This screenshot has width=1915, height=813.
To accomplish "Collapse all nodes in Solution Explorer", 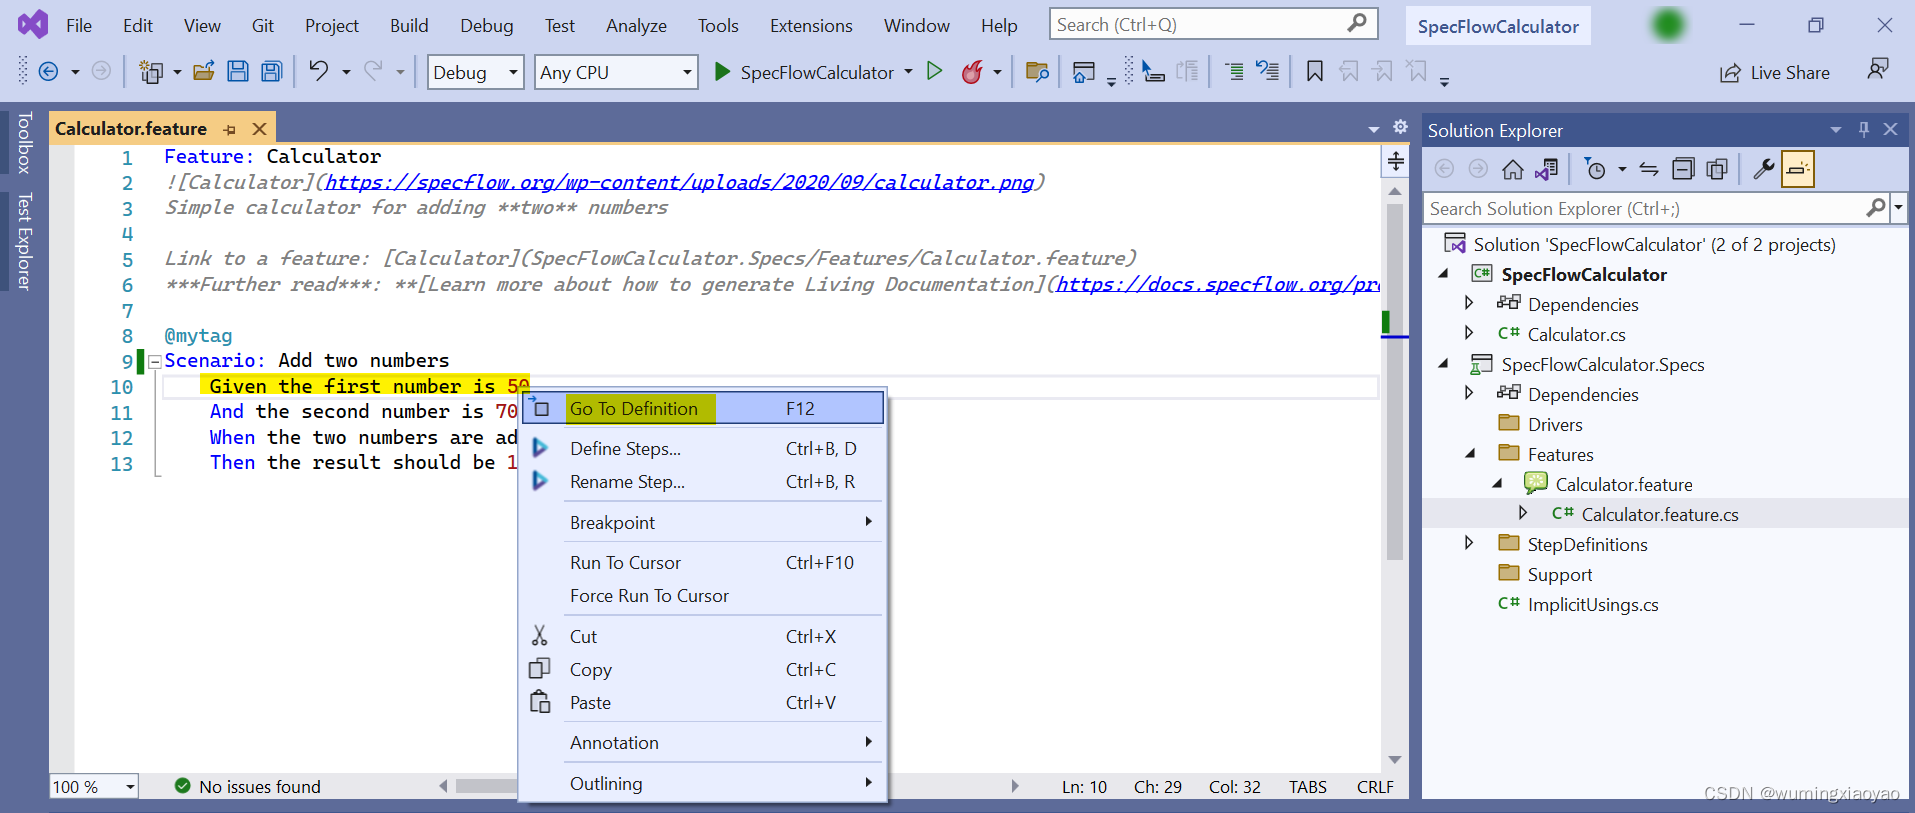I will 1683,169.
